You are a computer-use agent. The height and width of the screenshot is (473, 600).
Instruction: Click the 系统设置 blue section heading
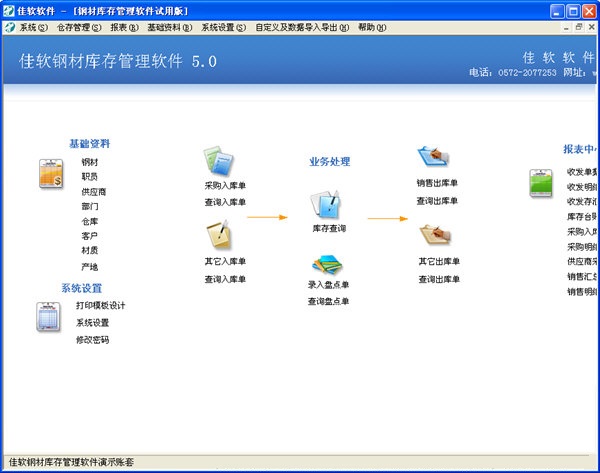(82, 288)
